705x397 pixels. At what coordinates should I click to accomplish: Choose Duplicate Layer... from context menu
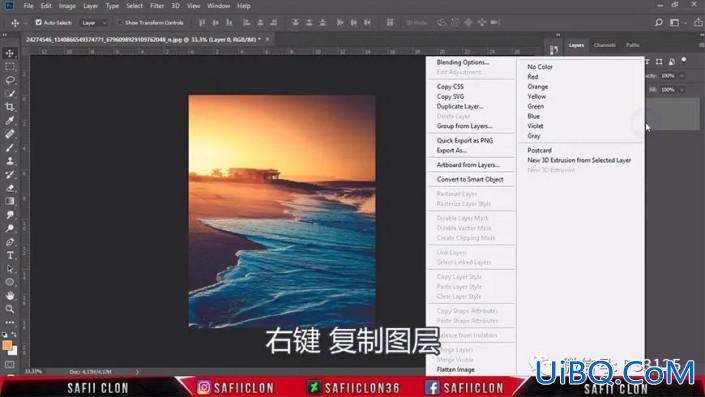460,107
